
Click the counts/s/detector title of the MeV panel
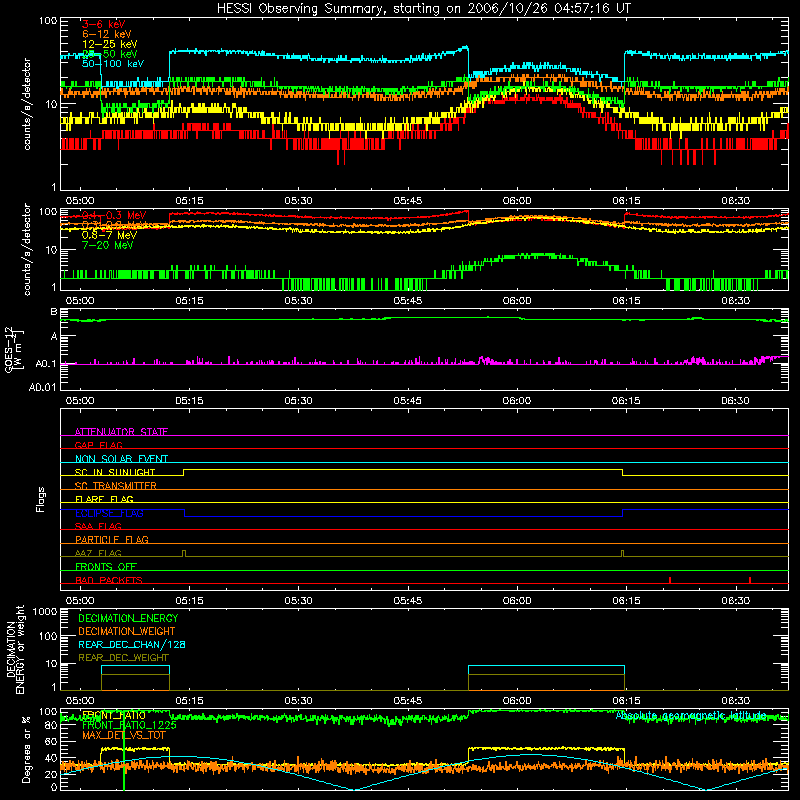point(27,249)
